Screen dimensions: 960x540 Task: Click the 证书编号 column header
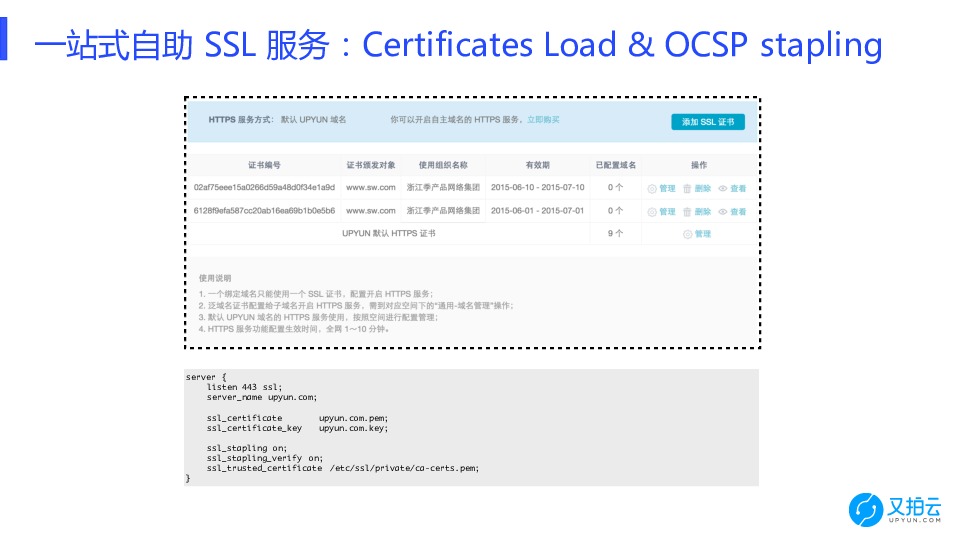264,165
